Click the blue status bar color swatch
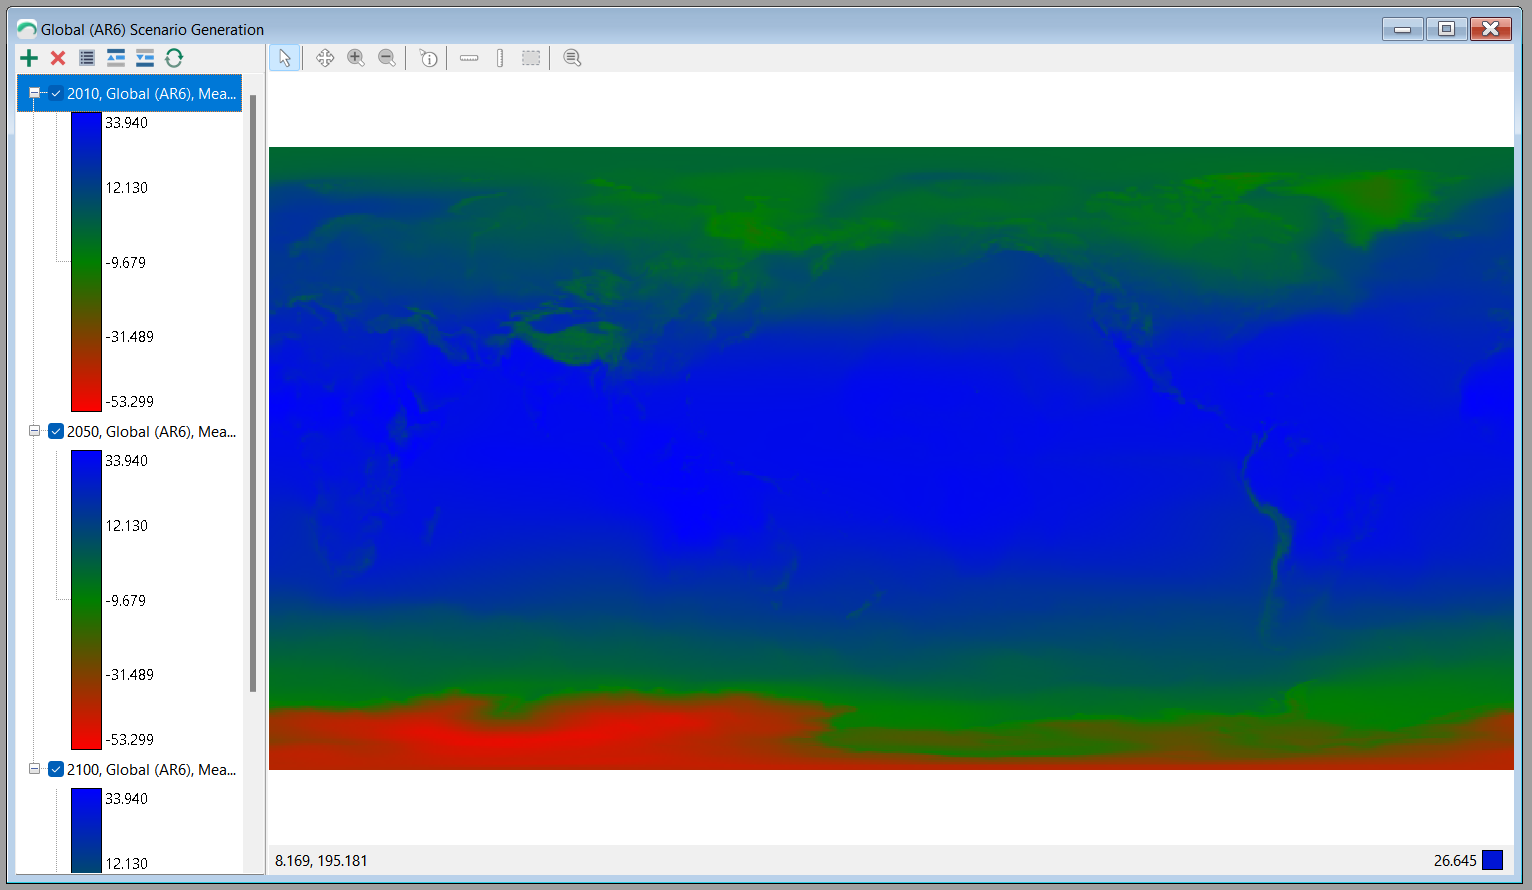1532x890 pixels. (1492, 860)
